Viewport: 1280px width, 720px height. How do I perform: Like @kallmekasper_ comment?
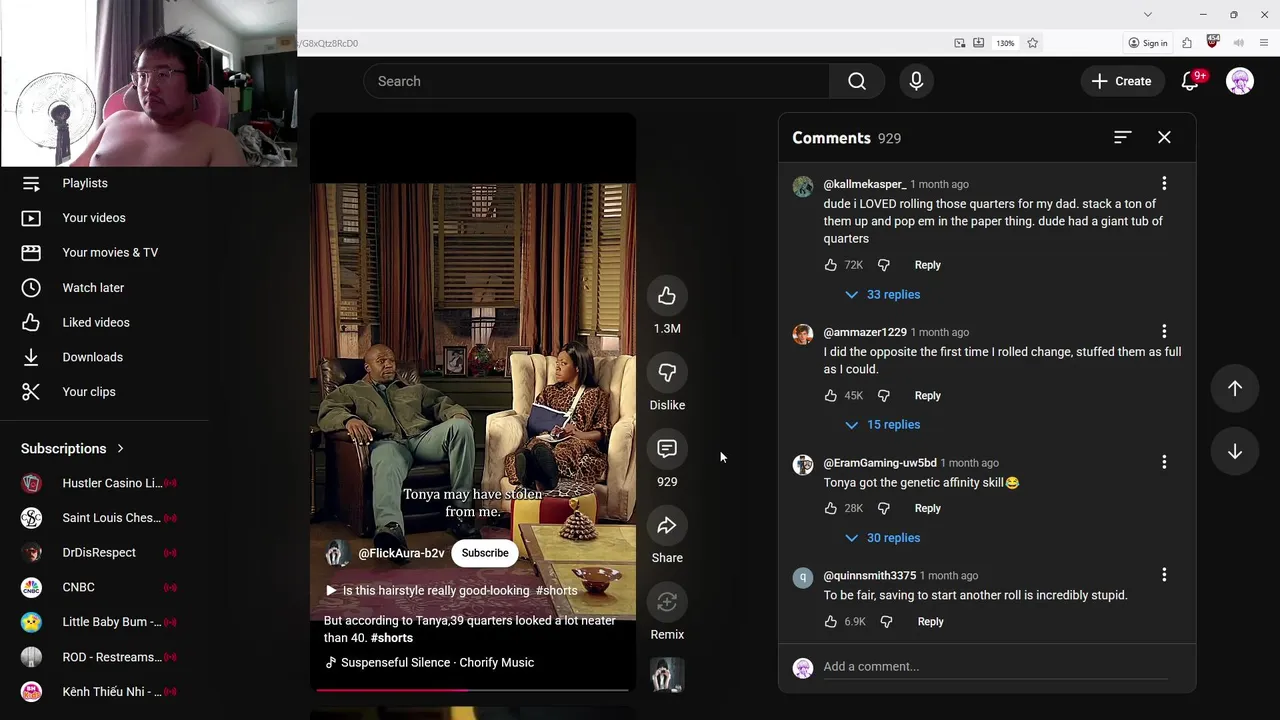point(831,265)
